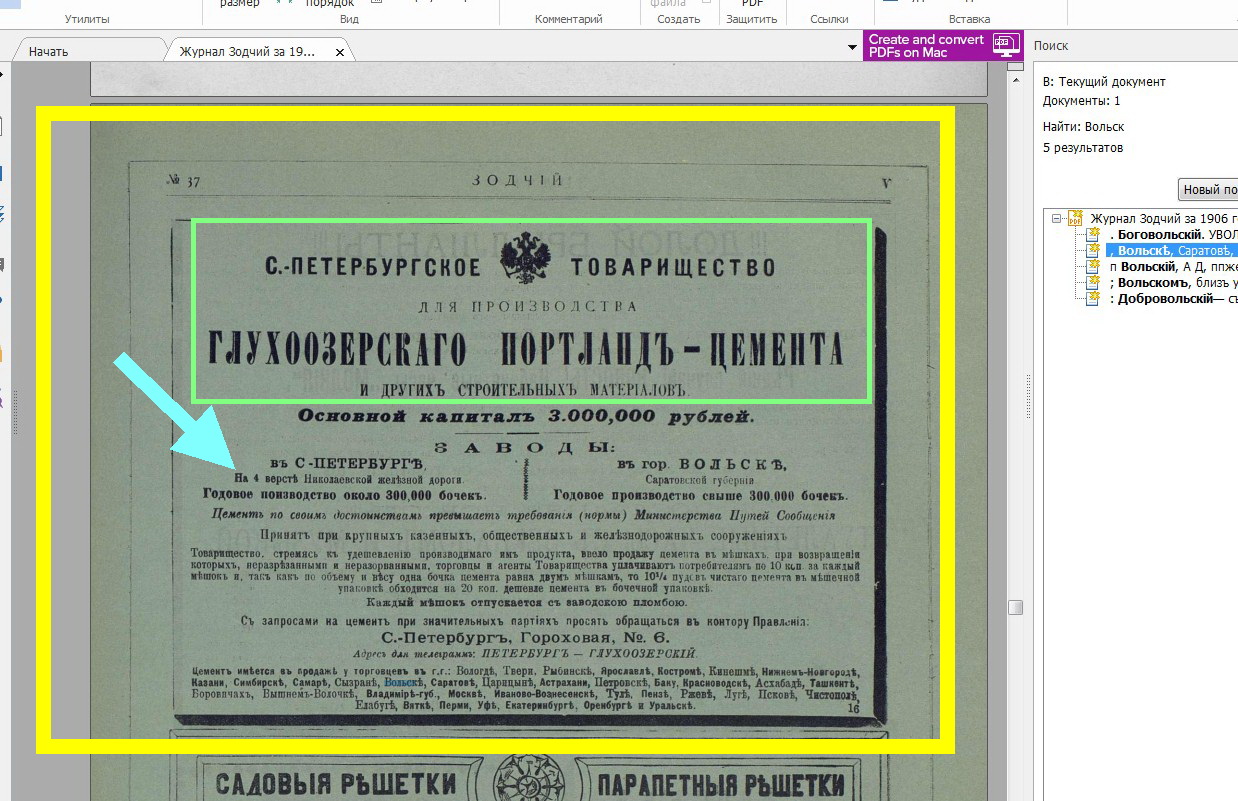Close the Журнал Зодчий document tab

pyautogui.click(x=340, y=52)
